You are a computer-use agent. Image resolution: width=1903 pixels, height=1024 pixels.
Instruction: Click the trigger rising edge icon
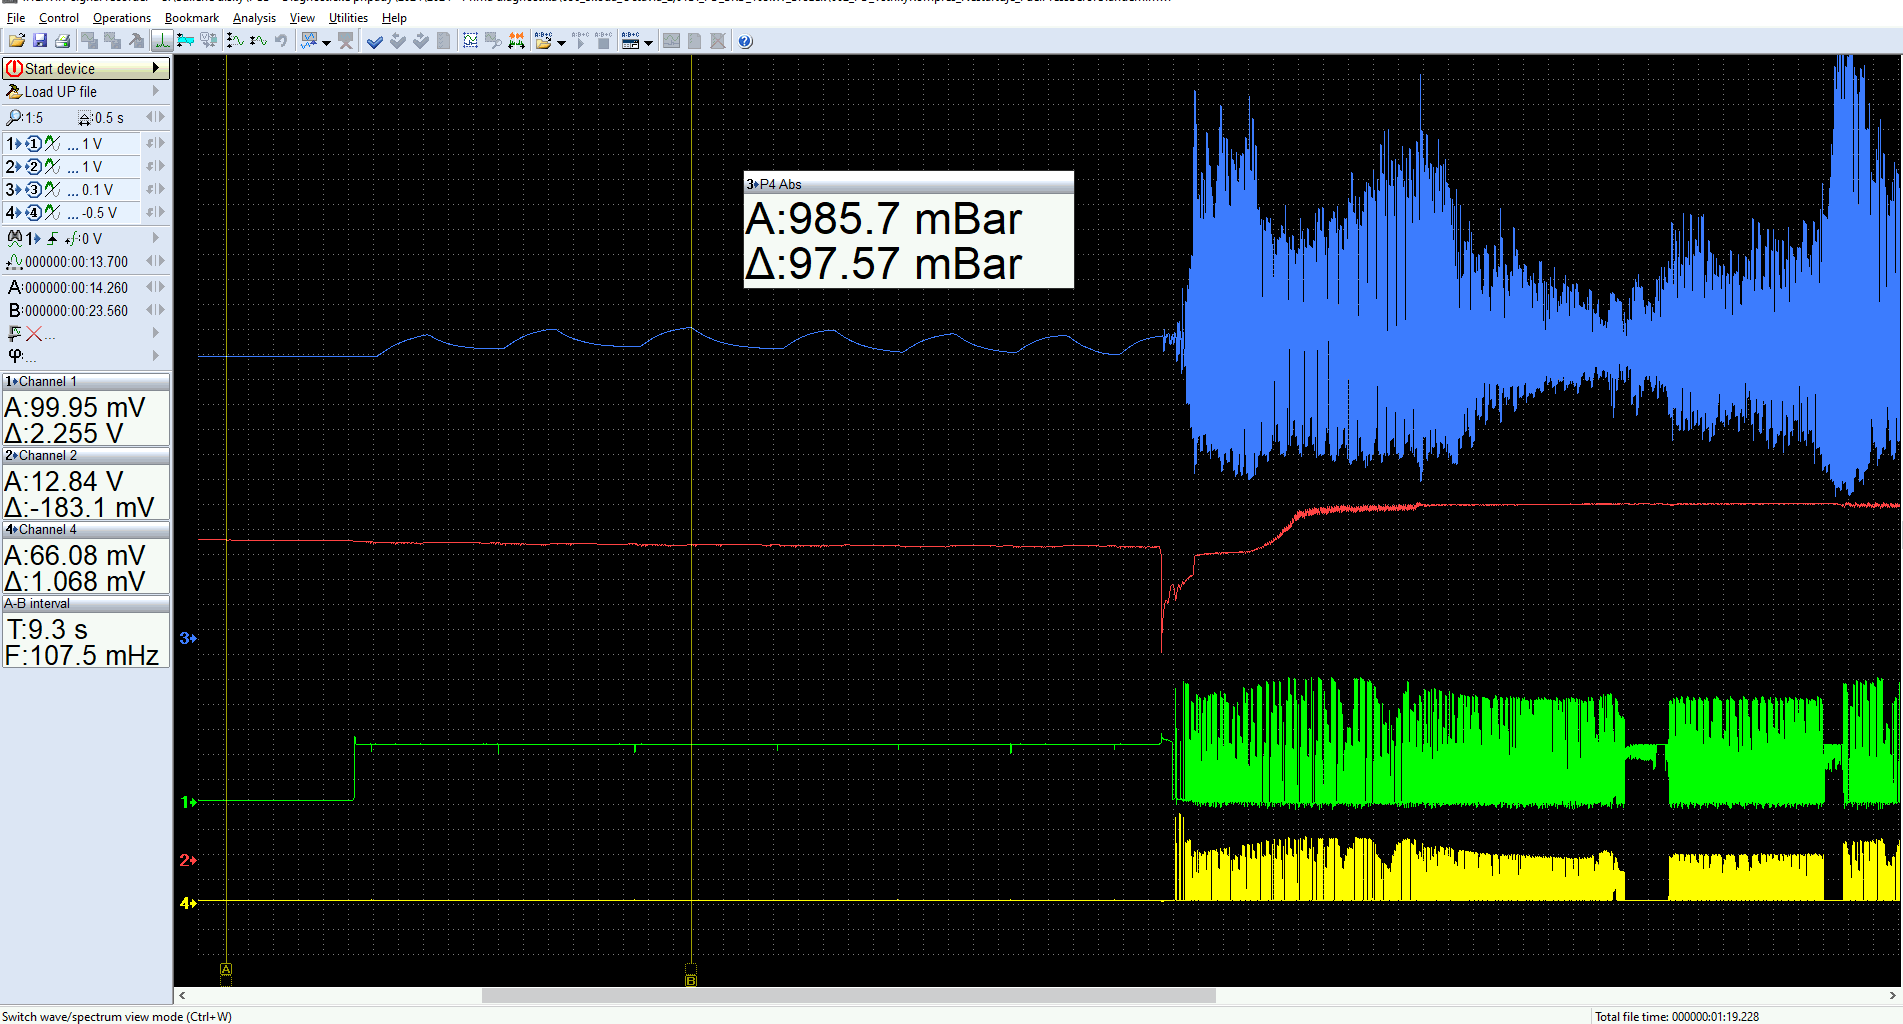[x=53, y=239]
